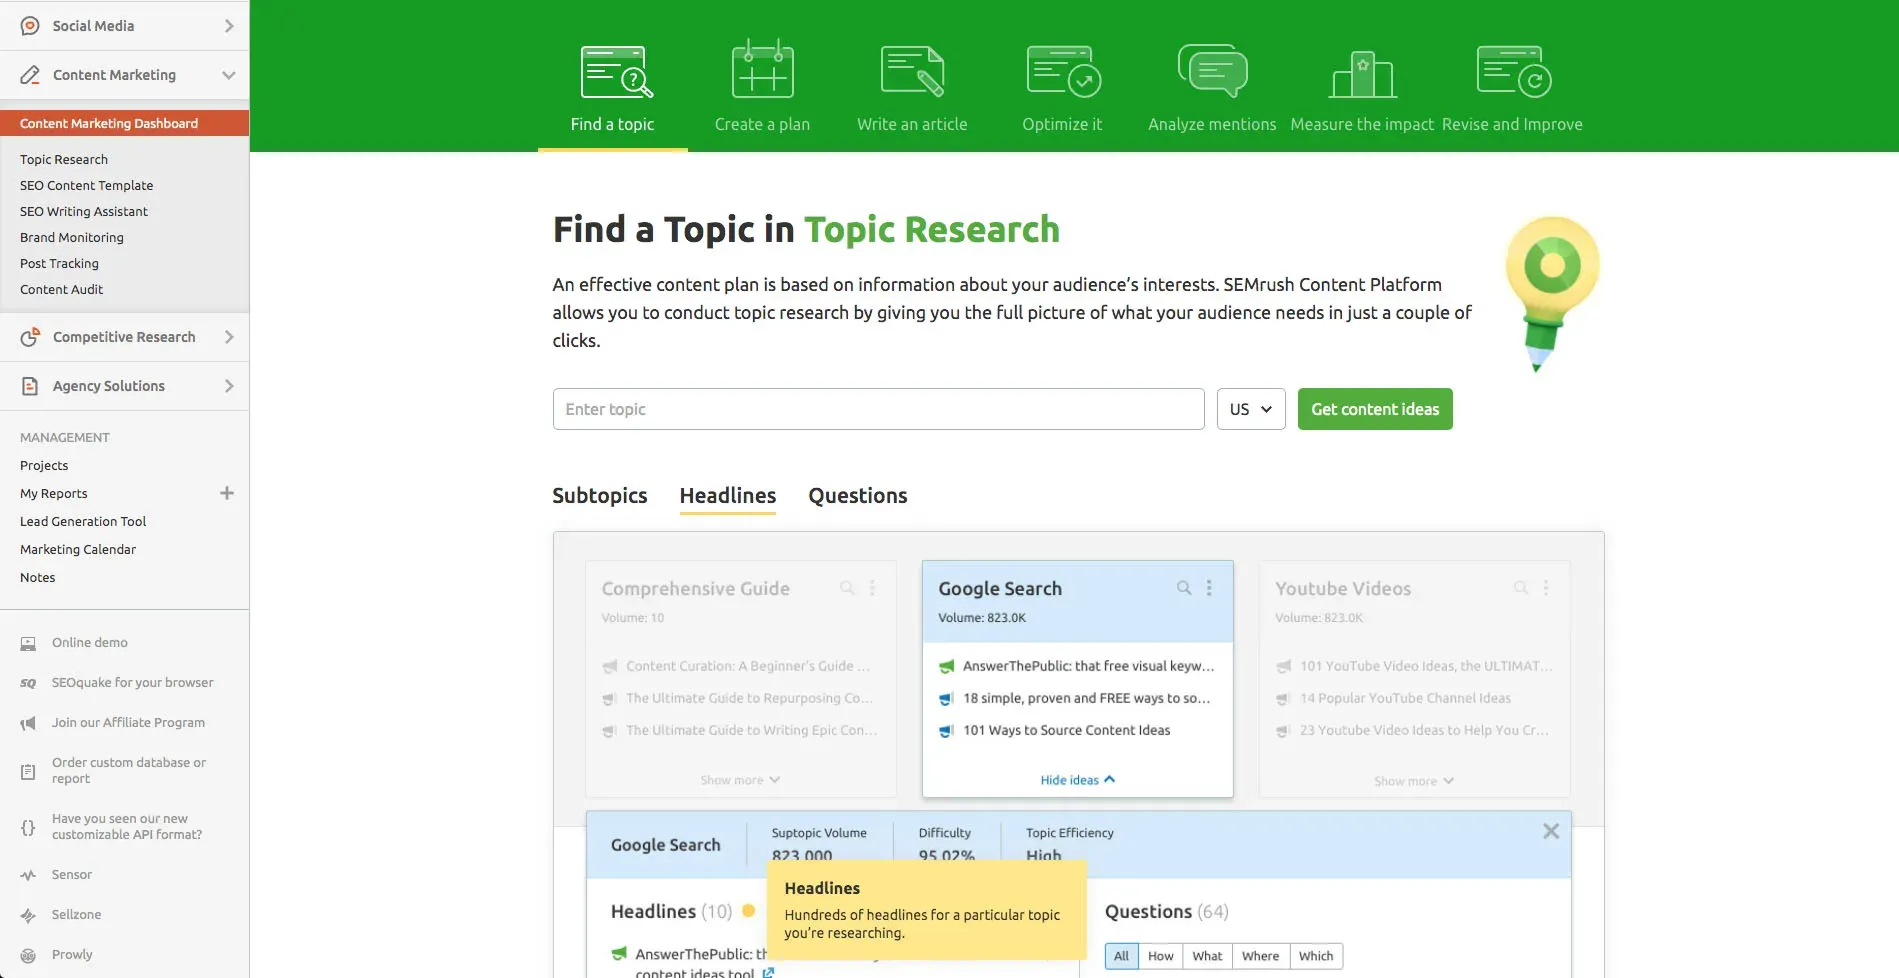The height and width of the screenshot is (978, 1899).
Task: Show more in Youtube Videos card
Action: coord(1413,781)
